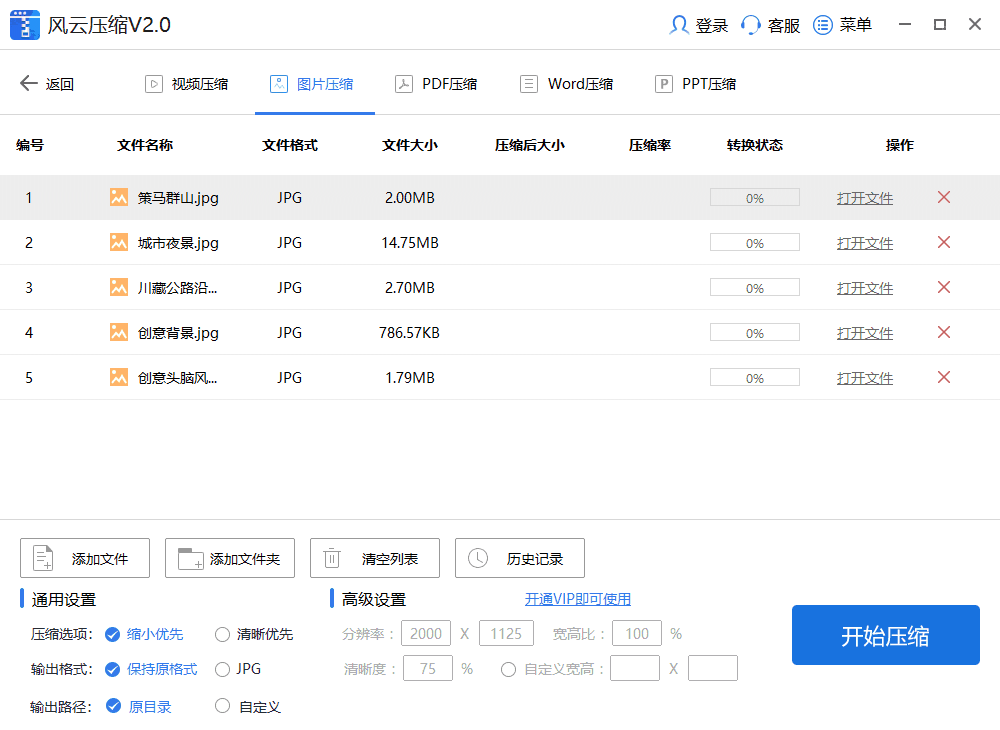
Task: Click 开始压缩 button
Action: (x=885, y=635)
